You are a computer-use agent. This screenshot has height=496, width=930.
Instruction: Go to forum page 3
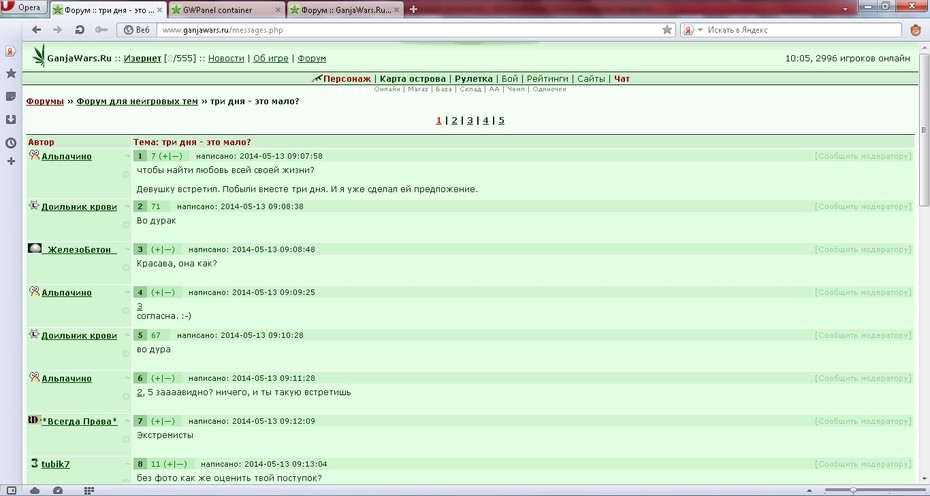(470, 120)
